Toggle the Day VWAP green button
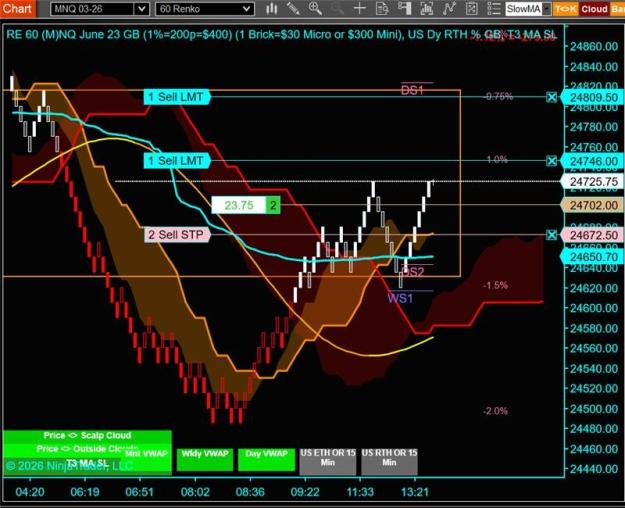 point(266,459)
